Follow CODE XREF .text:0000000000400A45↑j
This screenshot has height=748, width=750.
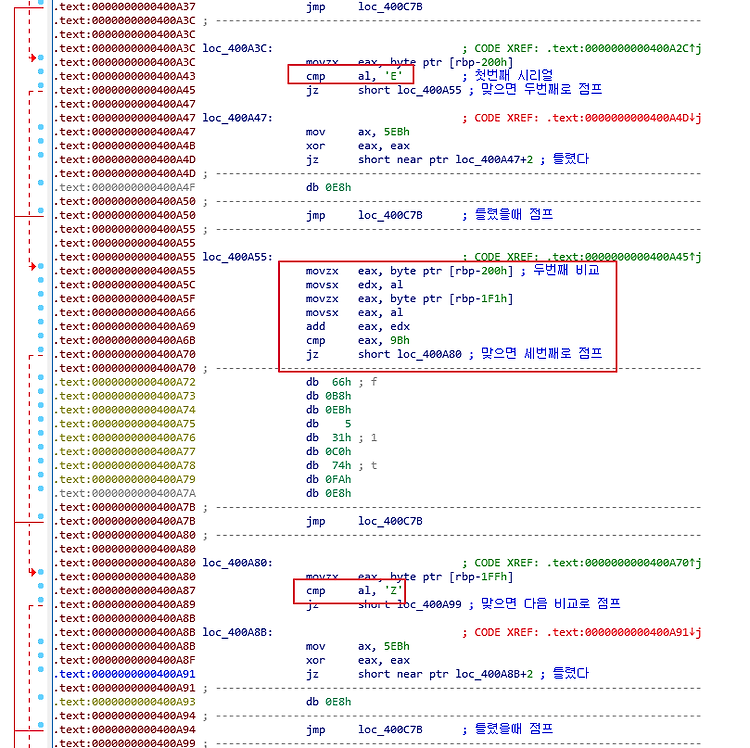tap(587, 257)
